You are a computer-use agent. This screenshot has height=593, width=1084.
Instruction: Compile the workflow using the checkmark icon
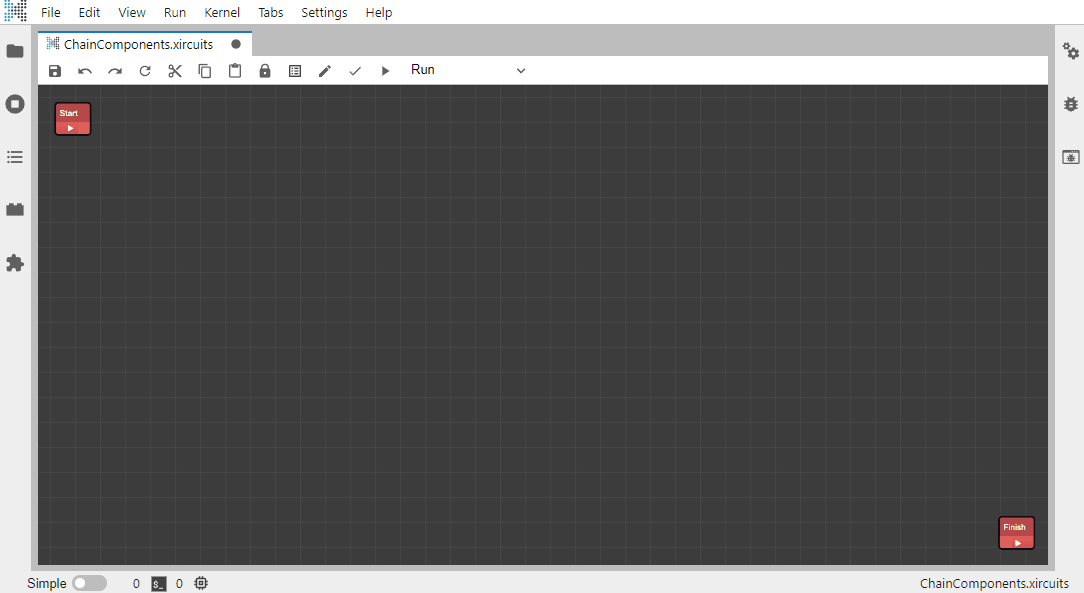click(x=354, y=71)
